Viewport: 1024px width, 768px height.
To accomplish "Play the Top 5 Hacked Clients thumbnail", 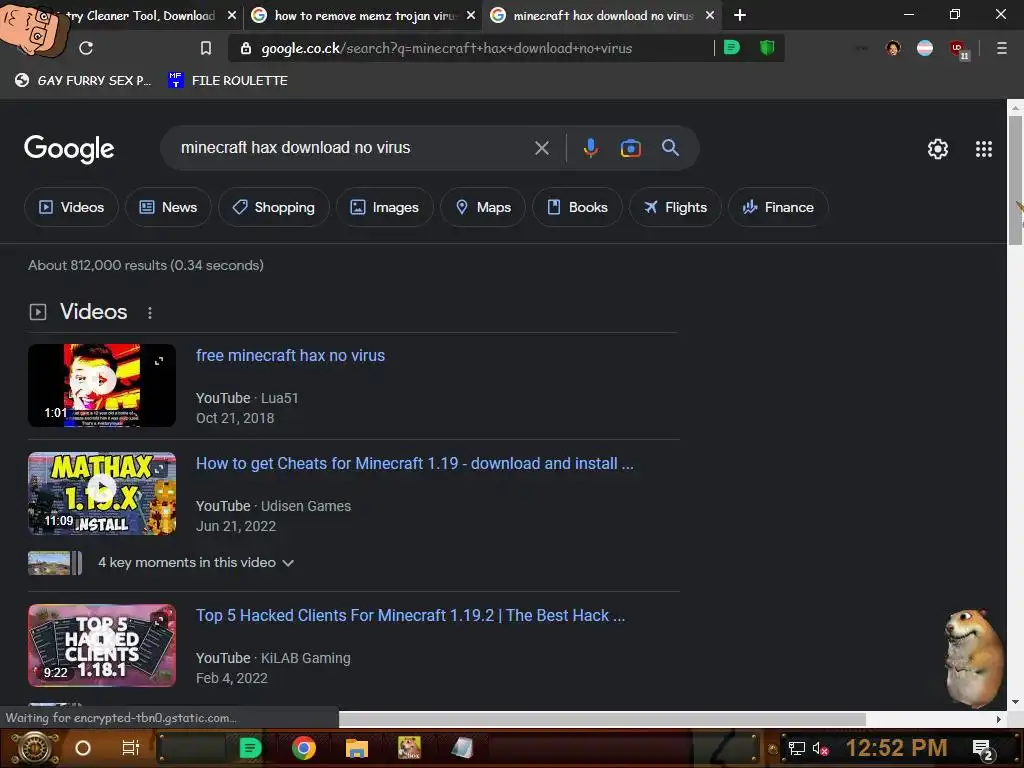I will [102, 645].
